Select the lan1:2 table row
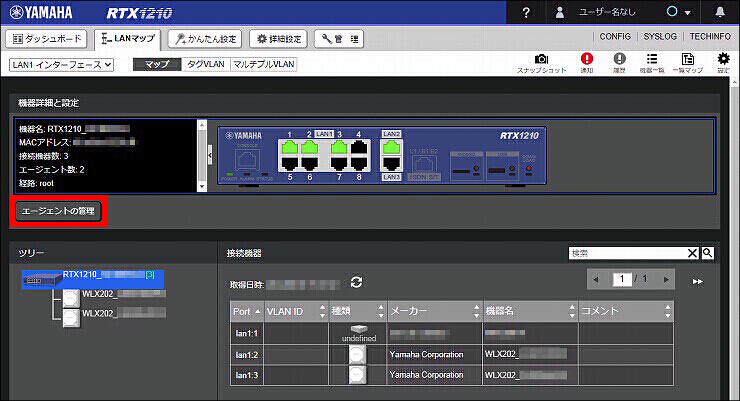The height and width of the screenshot is (401, 740). click(452, 354)
